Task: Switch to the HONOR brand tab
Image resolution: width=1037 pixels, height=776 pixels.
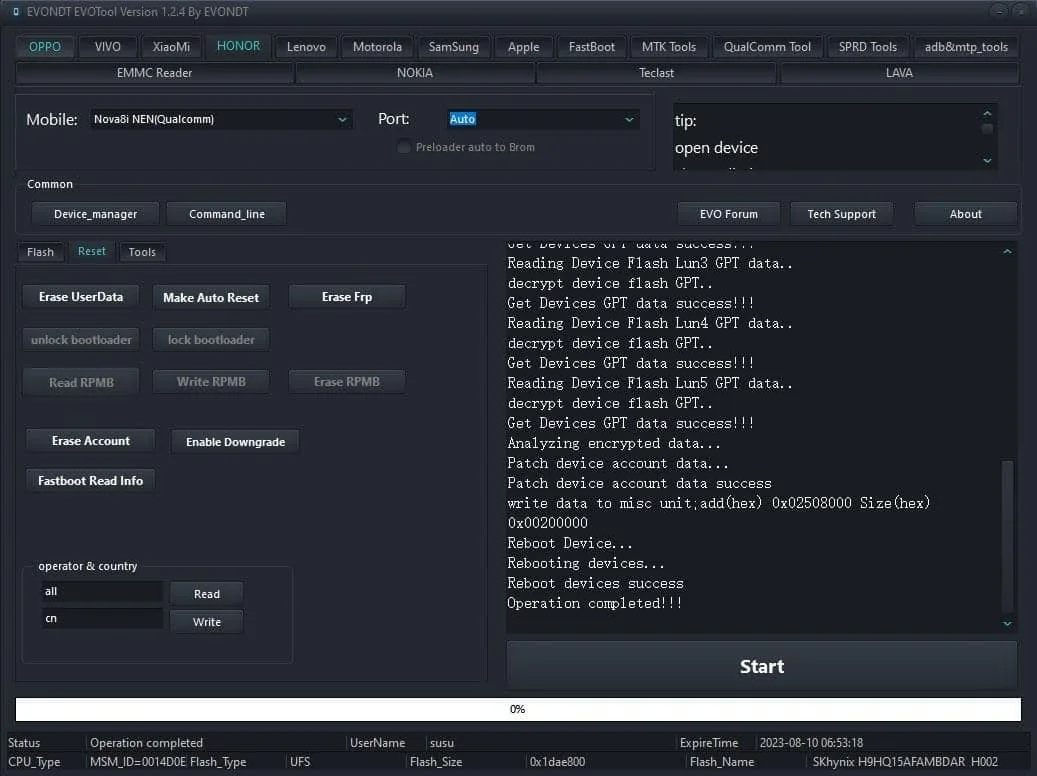Action: point(238,46)
